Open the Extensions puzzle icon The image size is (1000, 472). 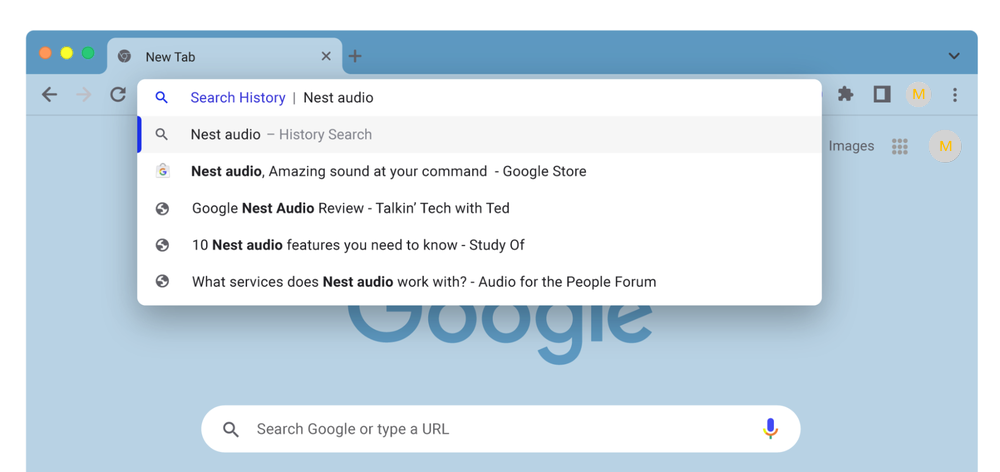pos(846,94)
